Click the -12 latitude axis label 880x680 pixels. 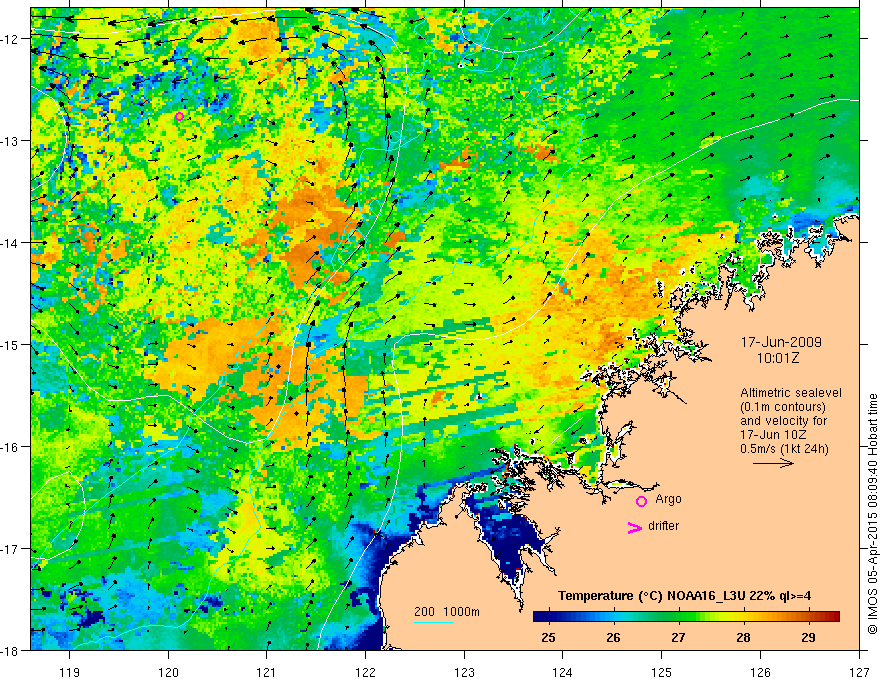[10, 39]
